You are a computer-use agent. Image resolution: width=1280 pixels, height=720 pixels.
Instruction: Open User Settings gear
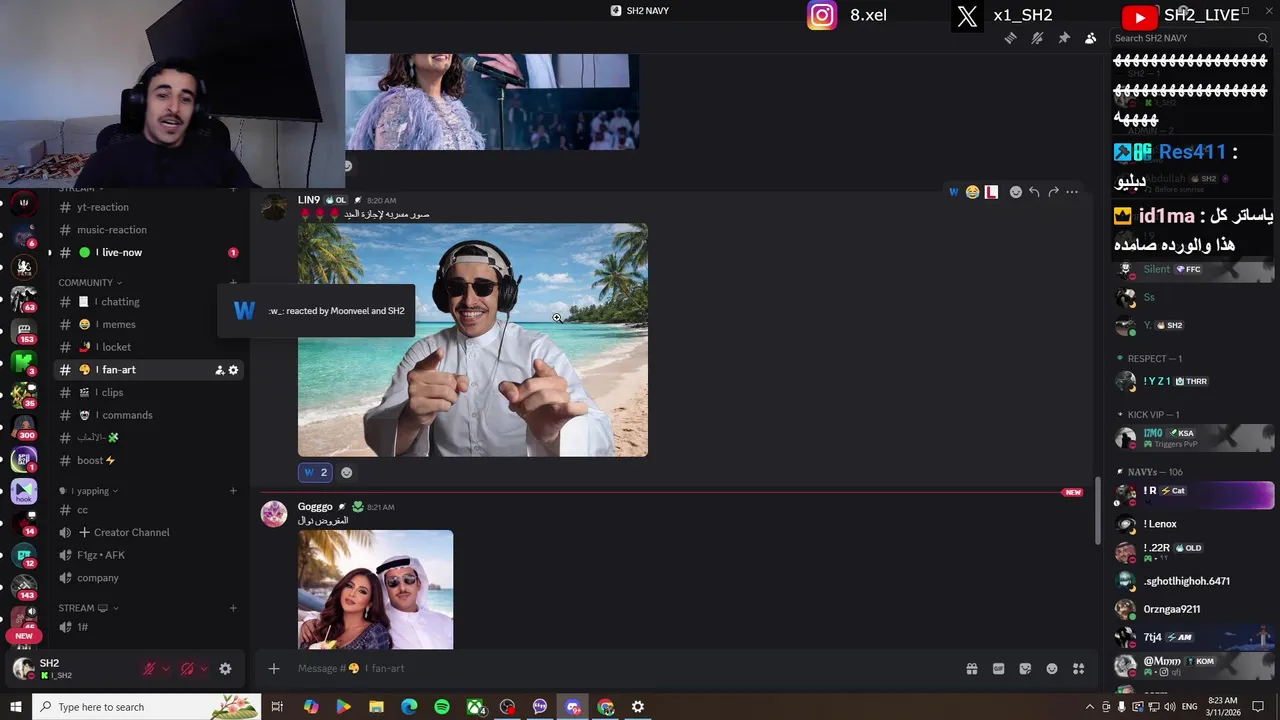tap(225, 669)
